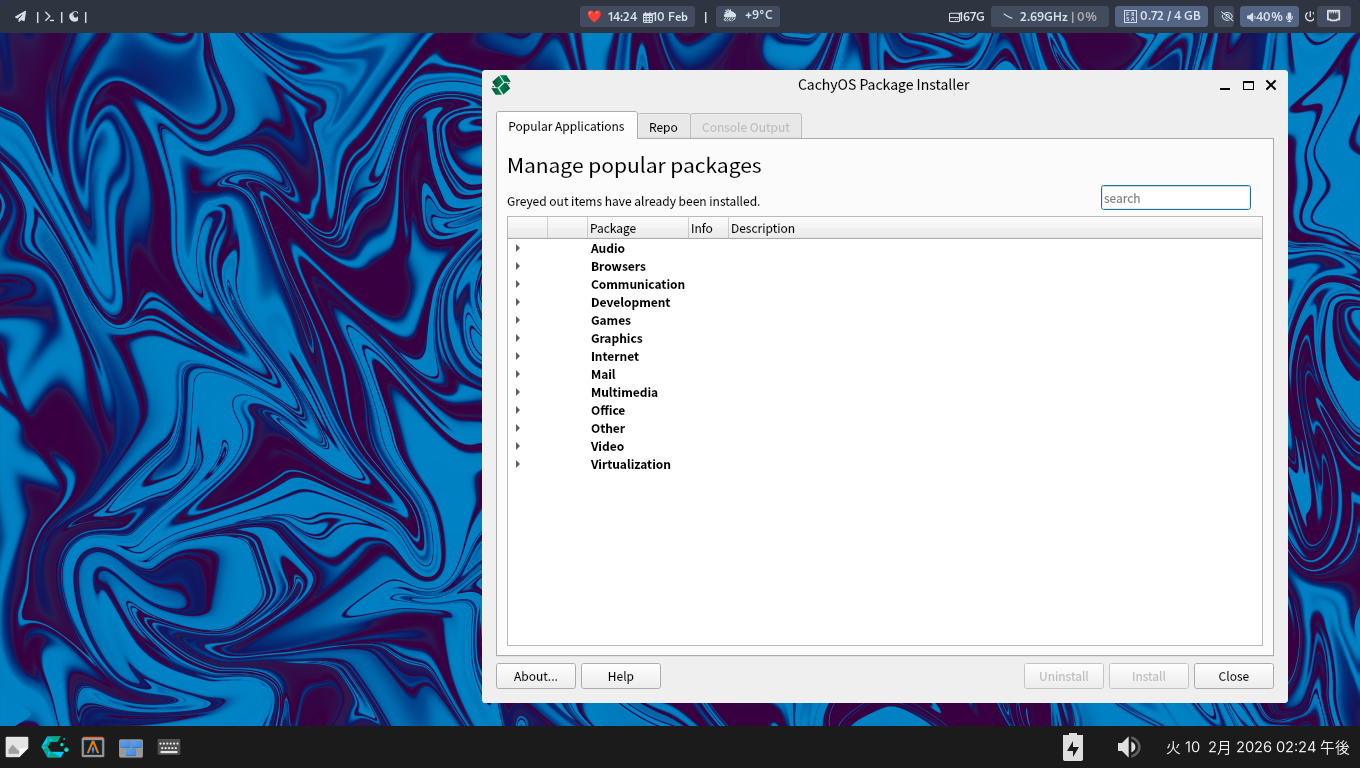Open the taskbar date and time clock
Screen dimensions: 1360x768
coord(1258,747)
